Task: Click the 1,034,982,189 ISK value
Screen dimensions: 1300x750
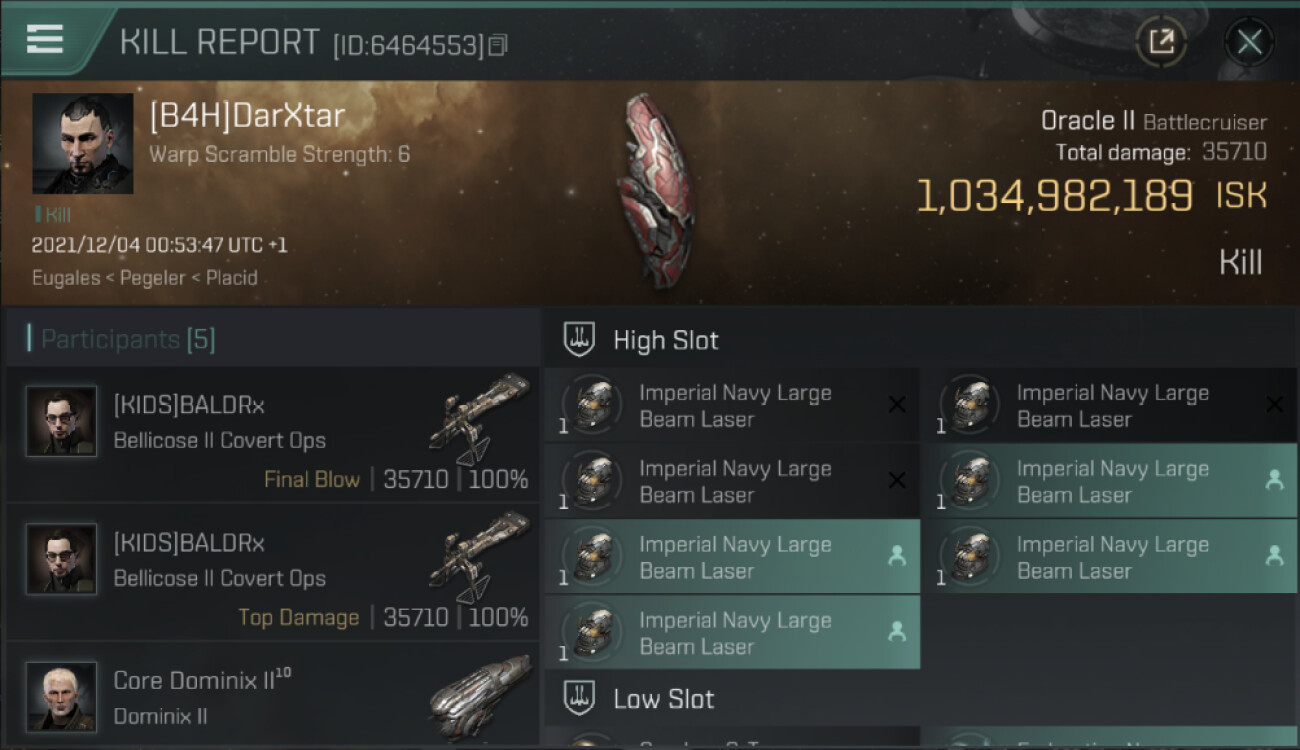Action: click(1054, 196)
